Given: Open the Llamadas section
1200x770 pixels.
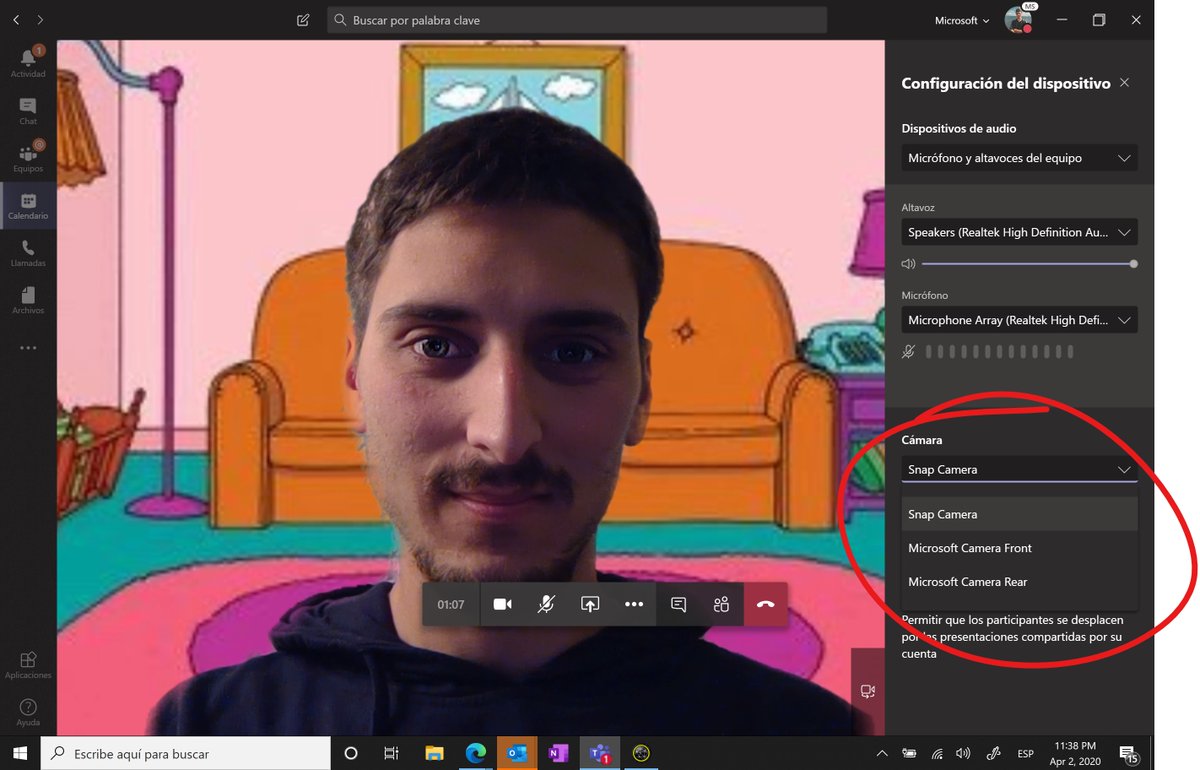Looking at the screenshot, I should point(28,253).
